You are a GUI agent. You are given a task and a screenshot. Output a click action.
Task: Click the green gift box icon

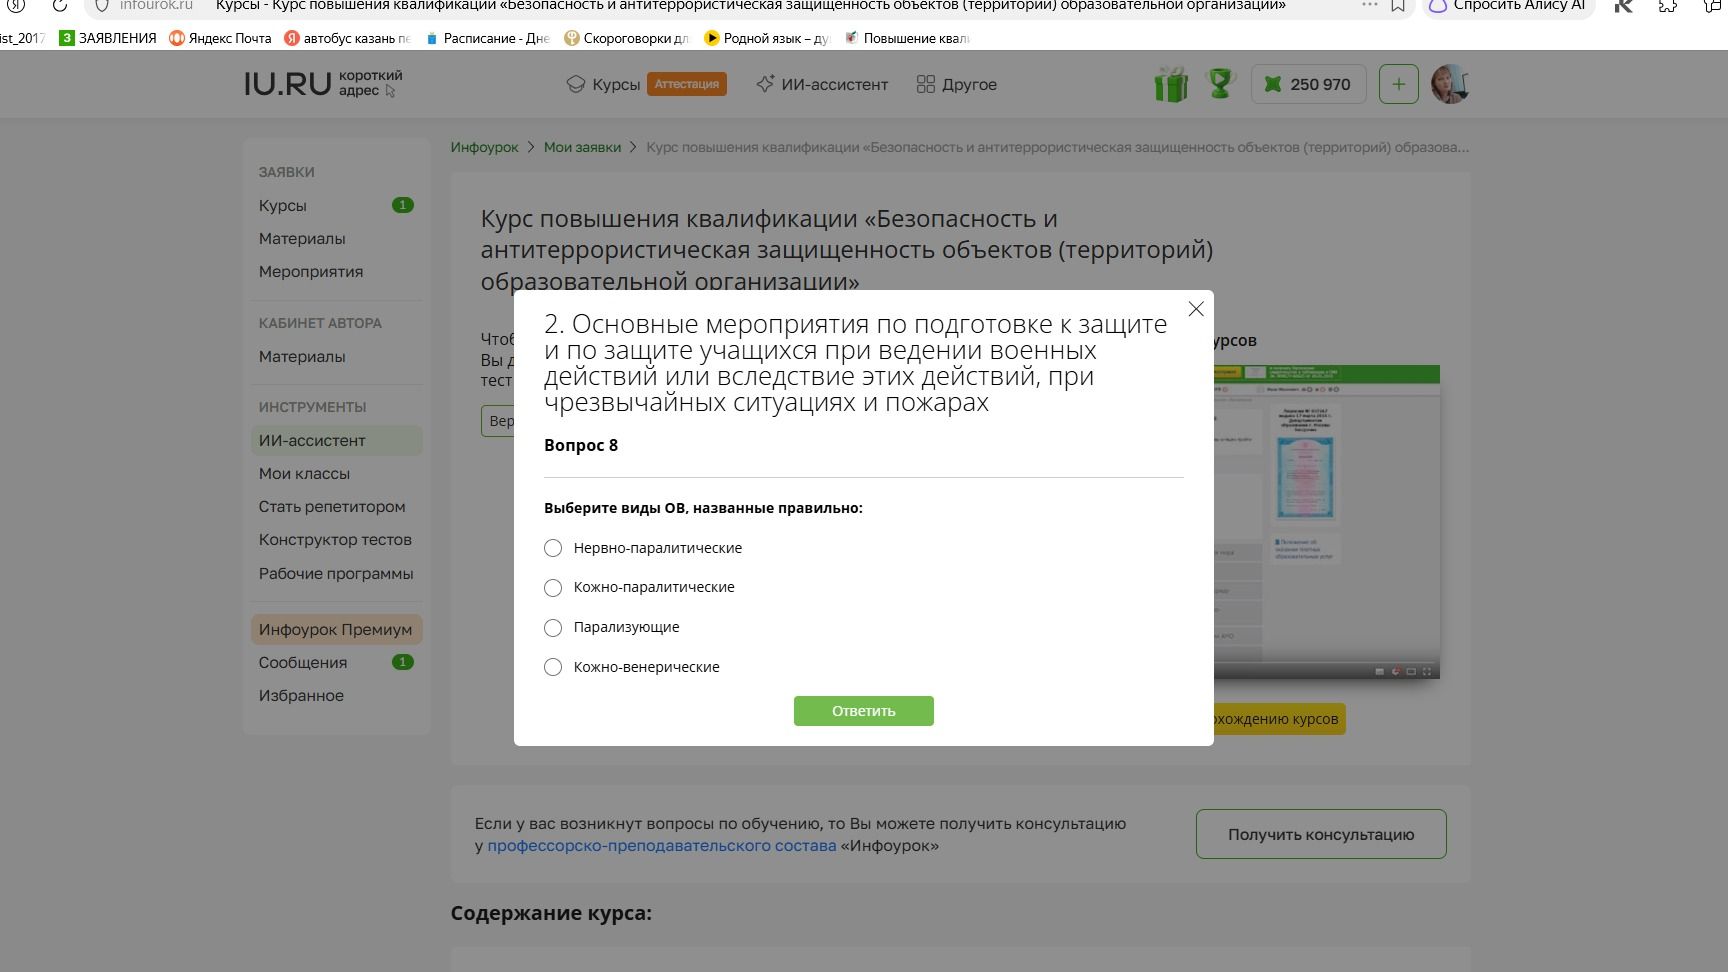pos(1171,84)
